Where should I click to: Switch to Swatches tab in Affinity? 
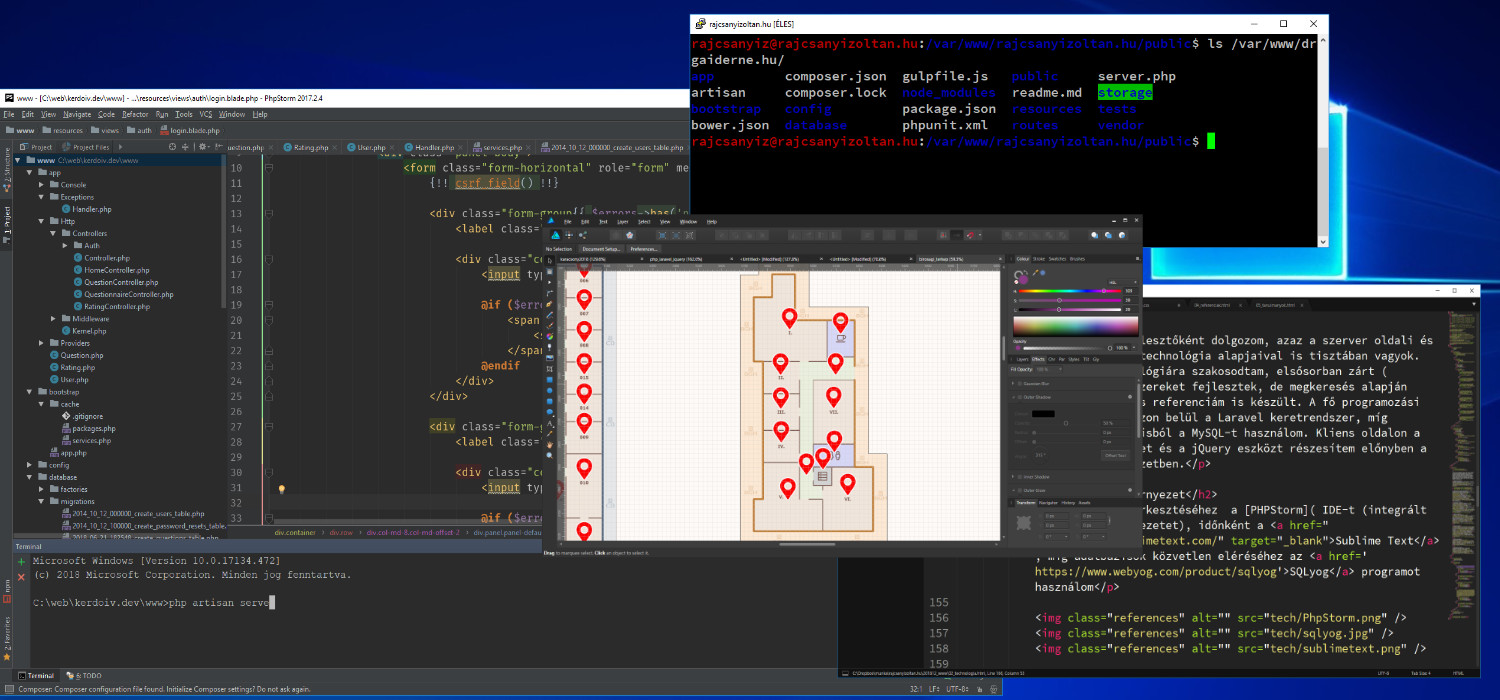pos(1057,258)
